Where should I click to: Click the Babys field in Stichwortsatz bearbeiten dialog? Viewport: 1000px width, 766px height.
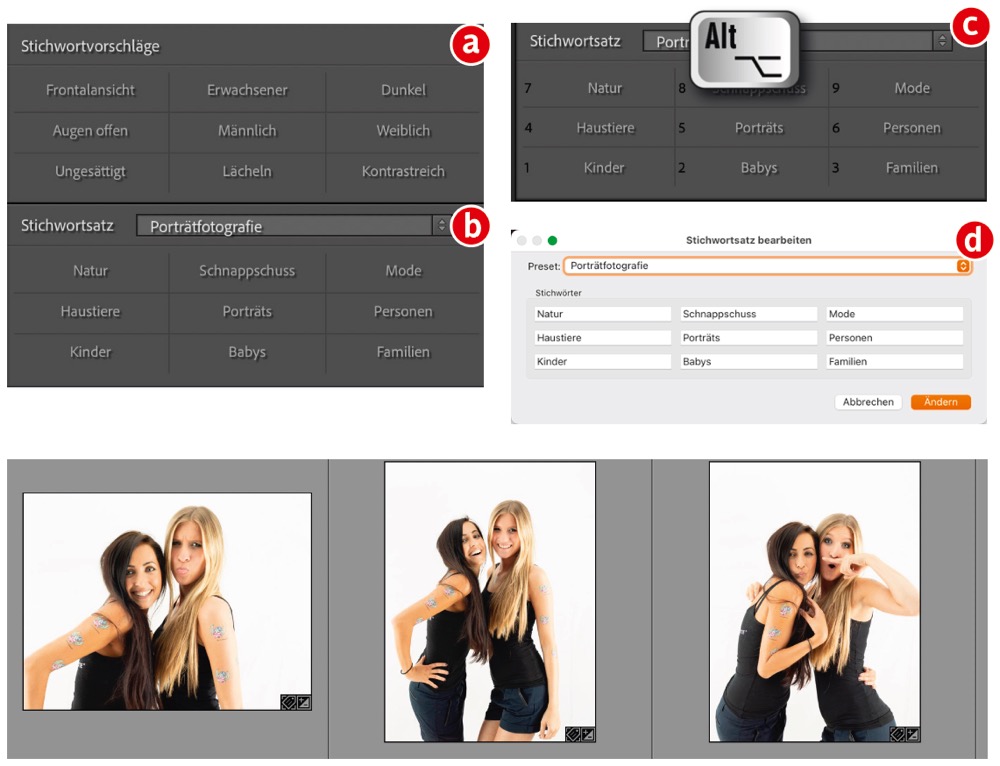click(749, 362)
